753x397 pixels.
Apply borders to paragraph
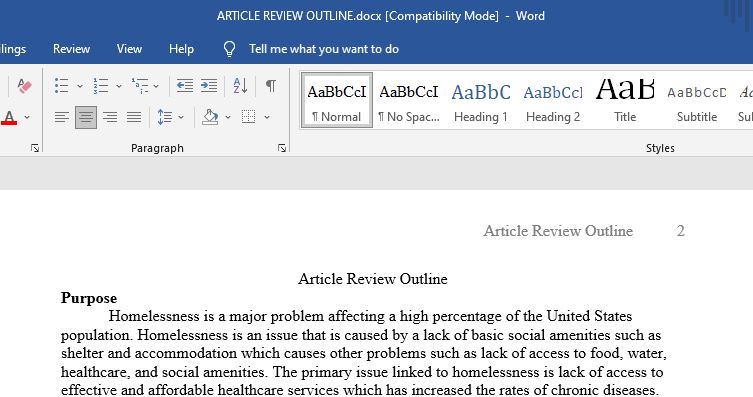(248, 117)
